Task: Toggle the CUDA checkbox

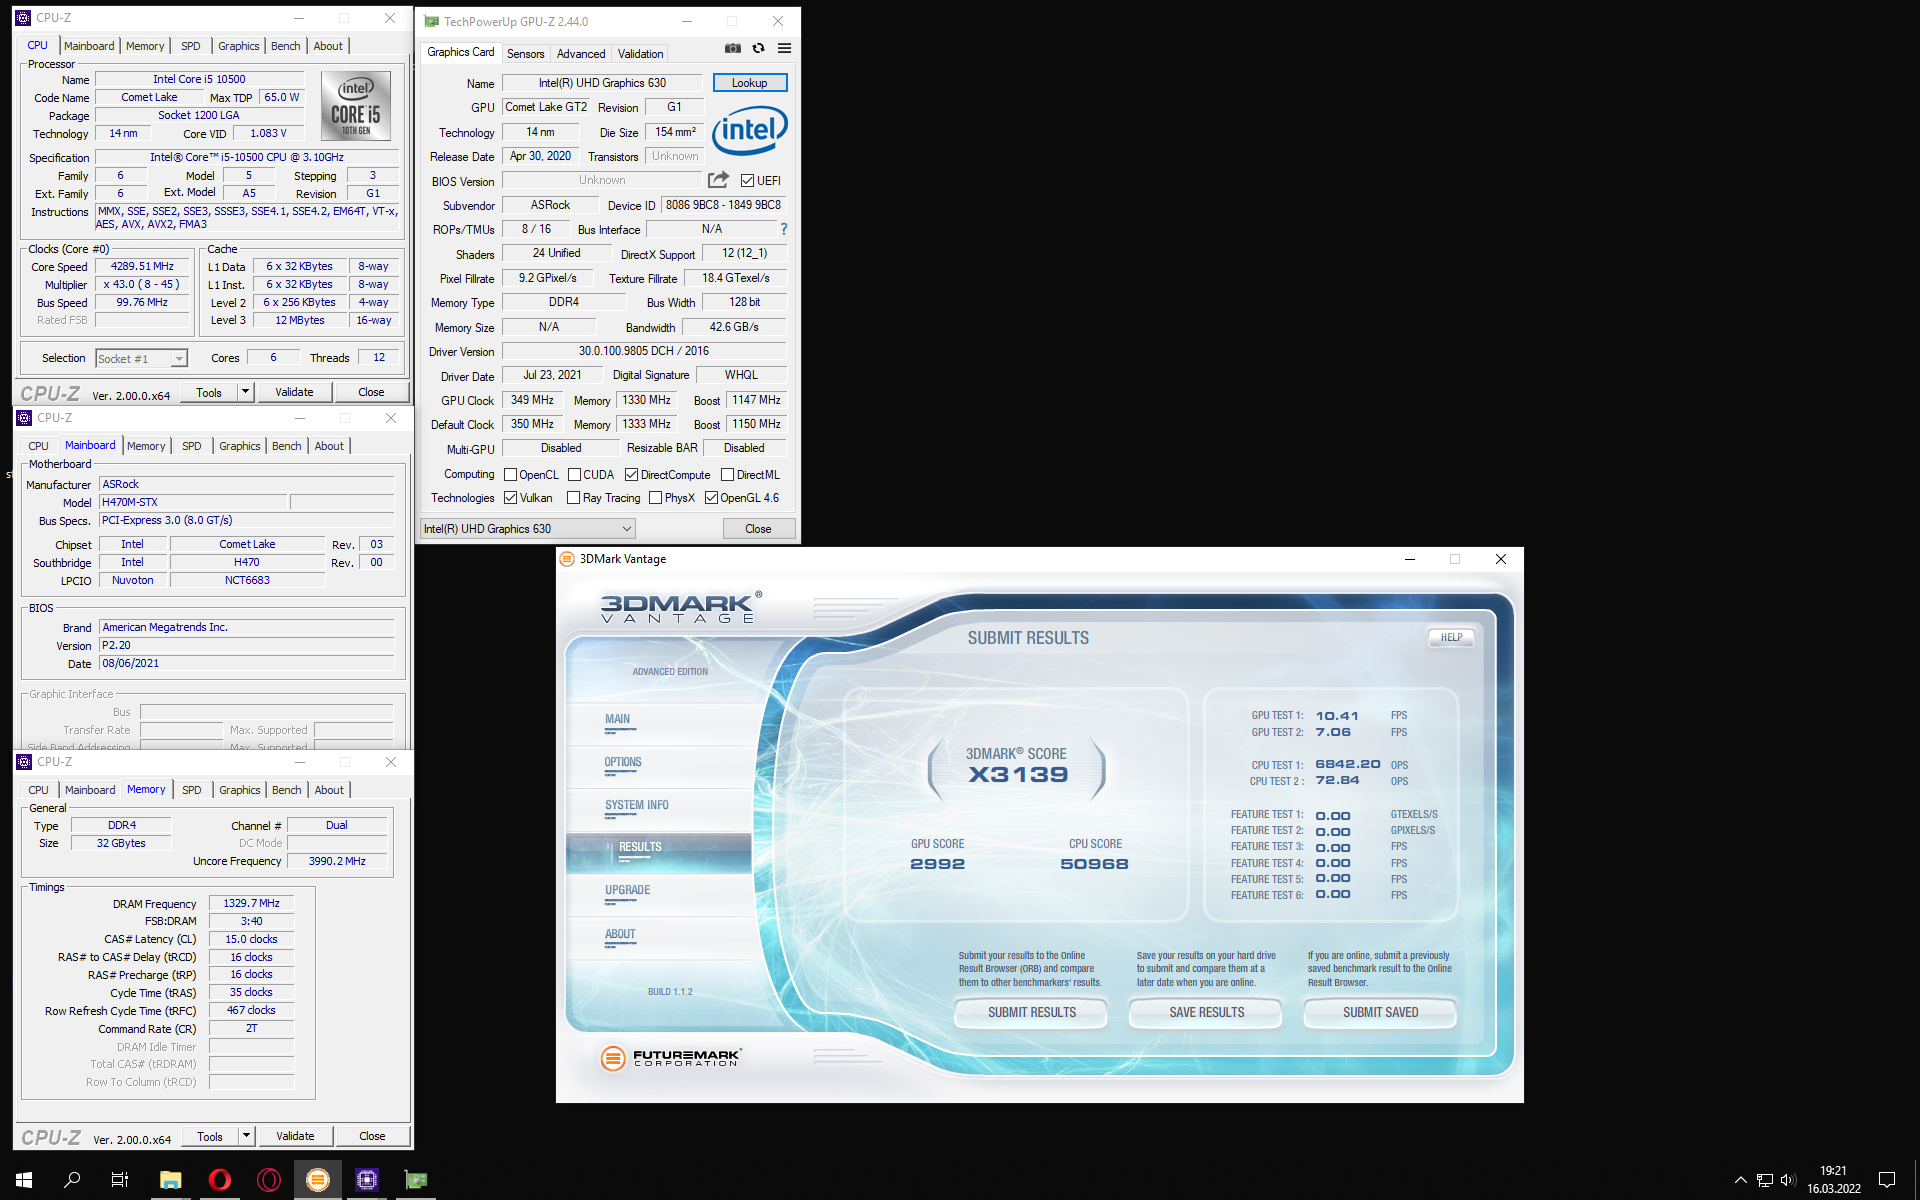Action: click(x=574, y=474)
